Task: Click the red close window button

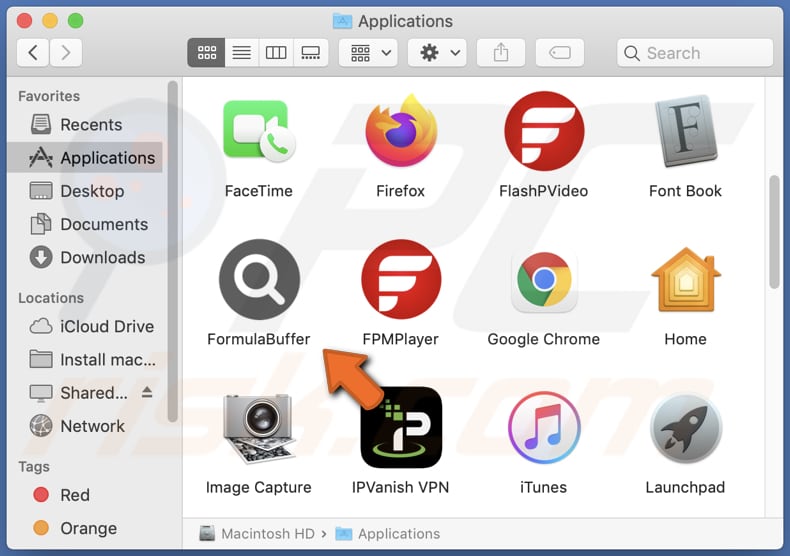Action: (24, 21)
